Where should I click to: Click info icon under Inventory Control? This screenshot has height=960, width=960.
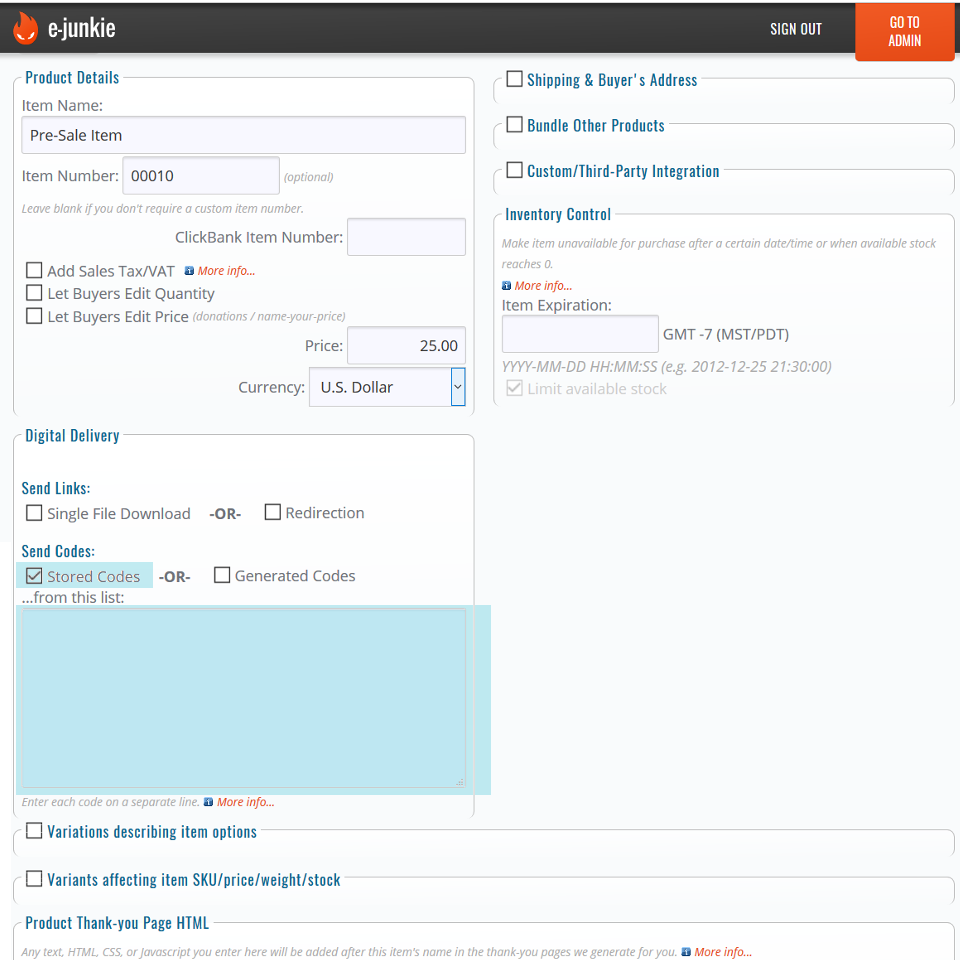(x=506, y=286)
